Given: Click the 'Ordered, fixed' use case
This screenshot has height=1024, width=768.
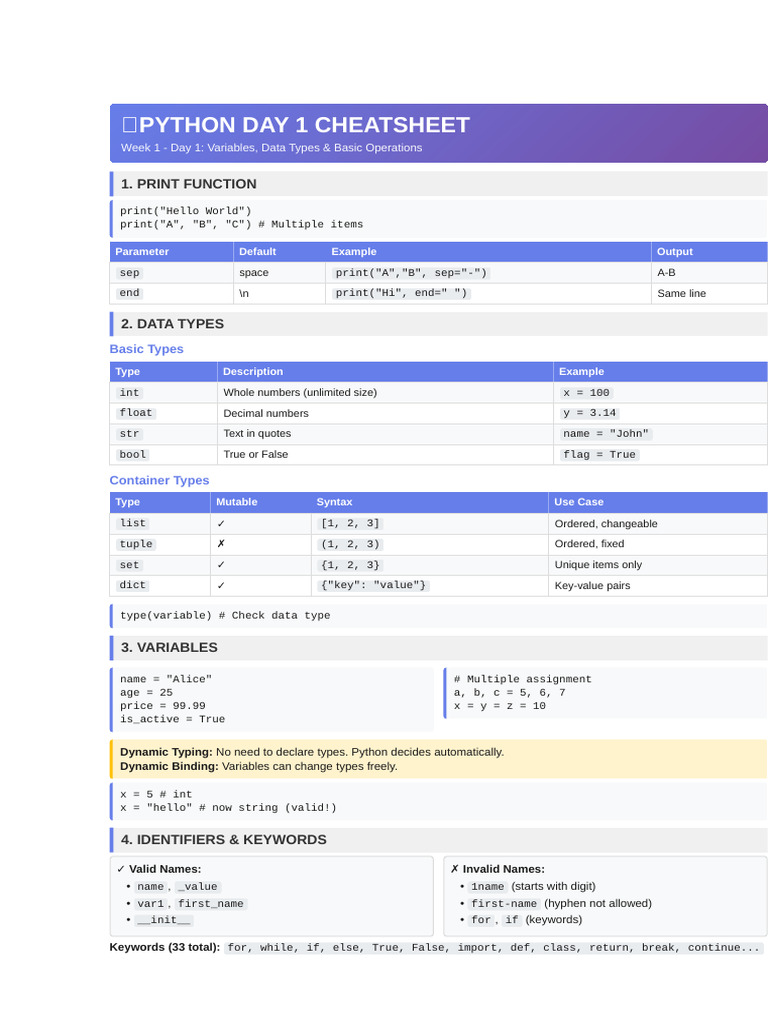Looking at the screenshot, I should pos(589,544).
